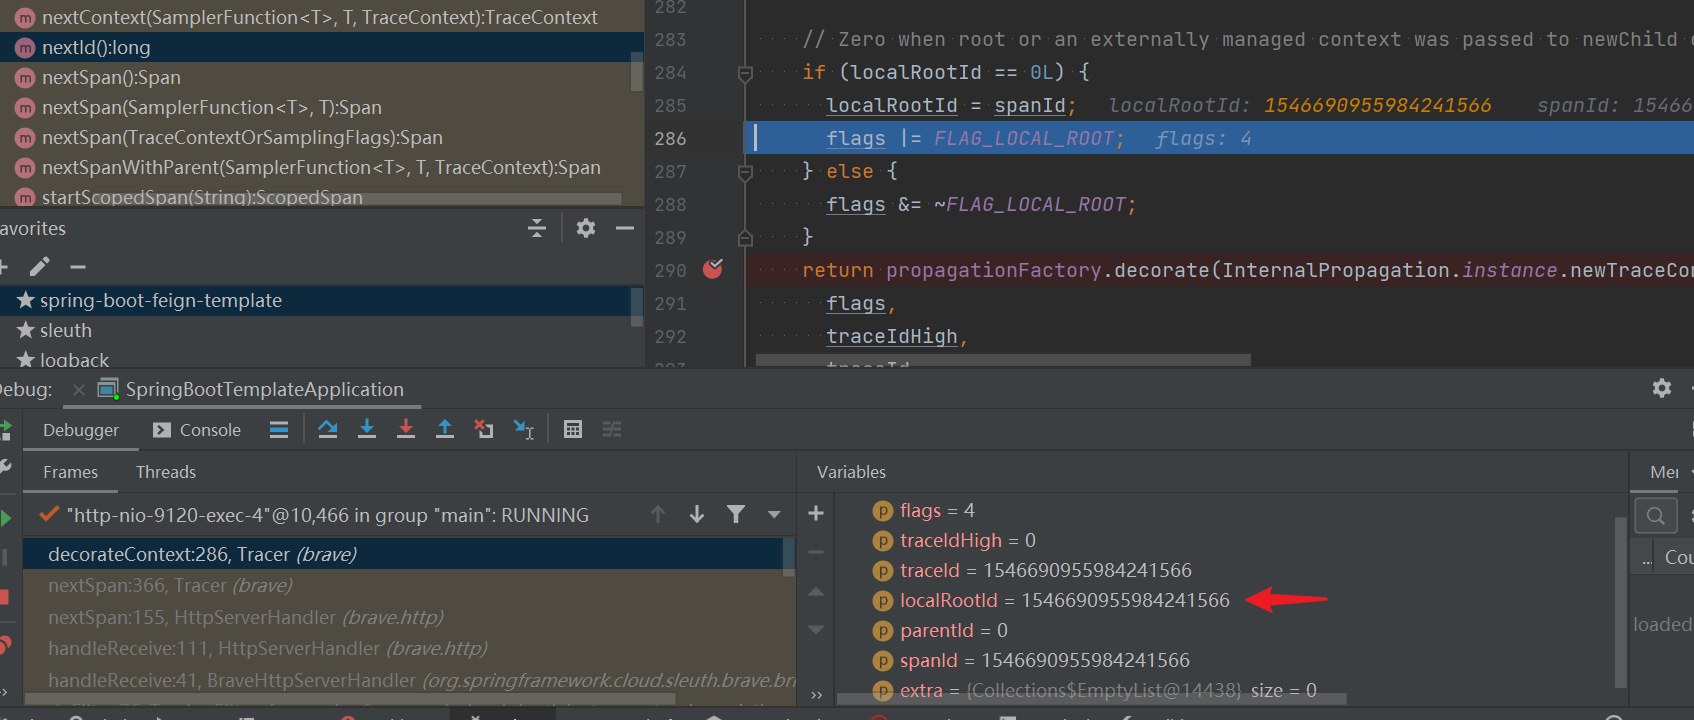This screenshot has width=1694, height=720.
Task: Click the frames filter funnel icon
Action: pos(736,514)
